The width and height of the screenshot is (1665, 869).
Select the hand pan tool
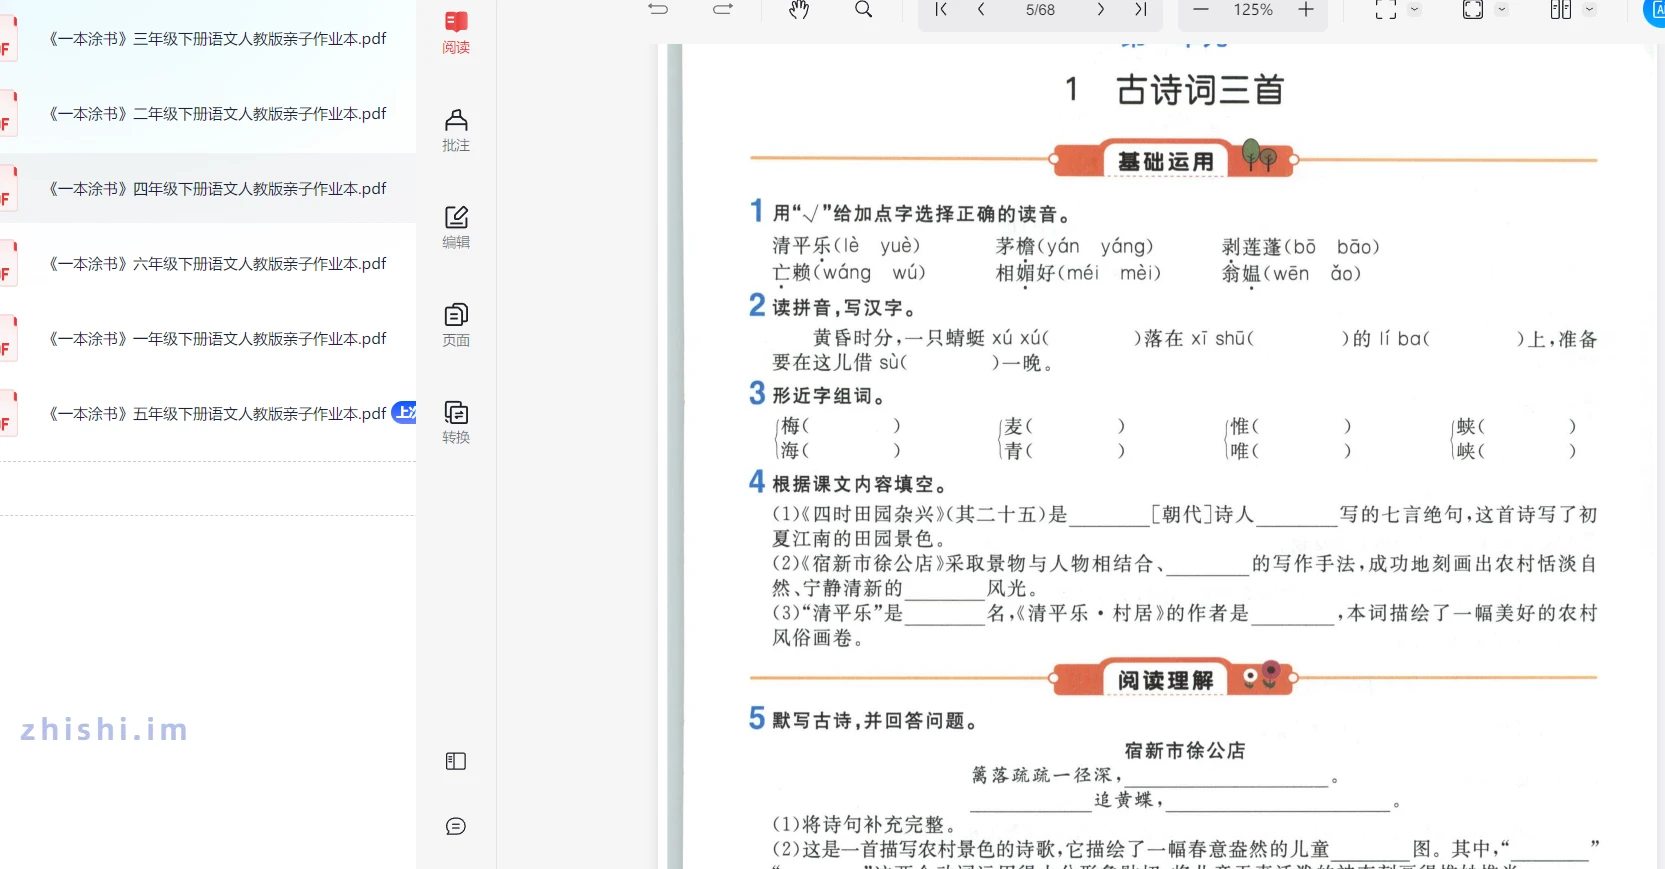tap(799, 10)
